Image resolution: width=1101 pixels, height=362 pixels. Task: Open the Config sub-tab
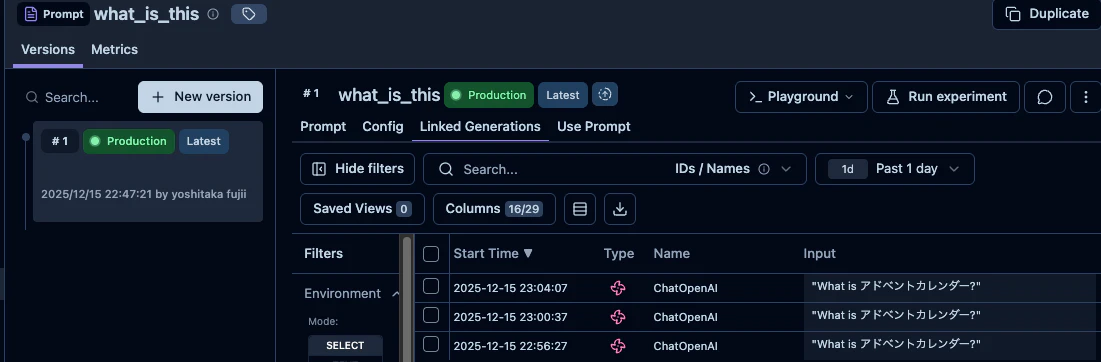tap(383, 127)
